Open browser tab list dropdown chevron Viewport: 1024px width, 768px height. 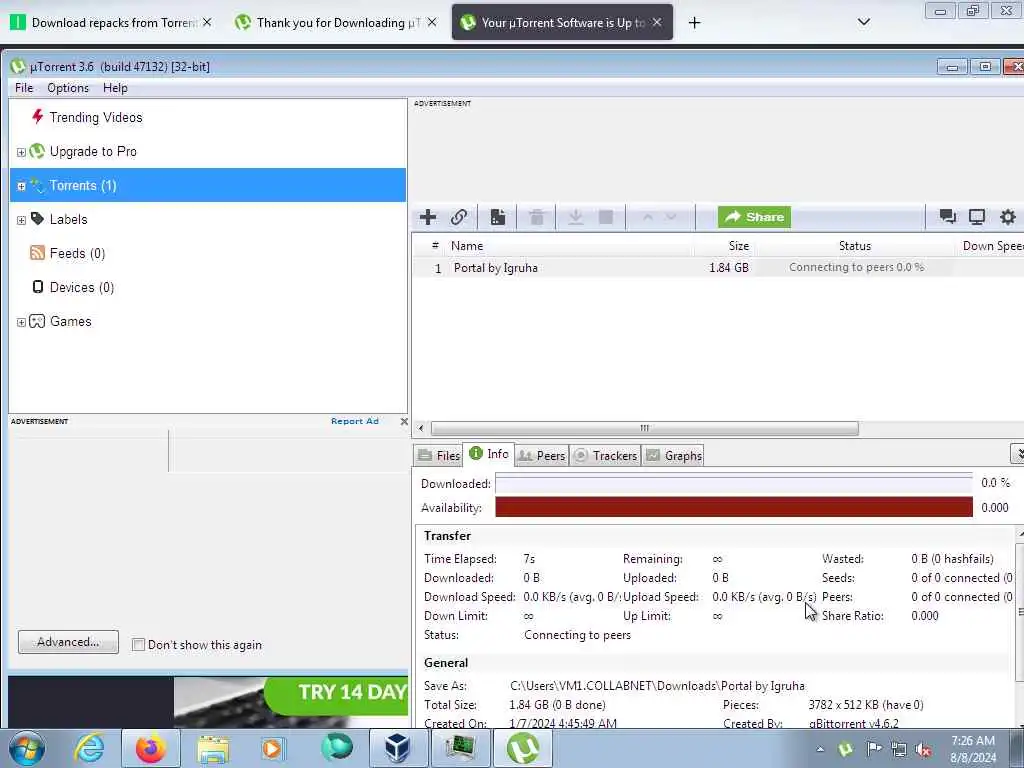(x=863, y=22)
